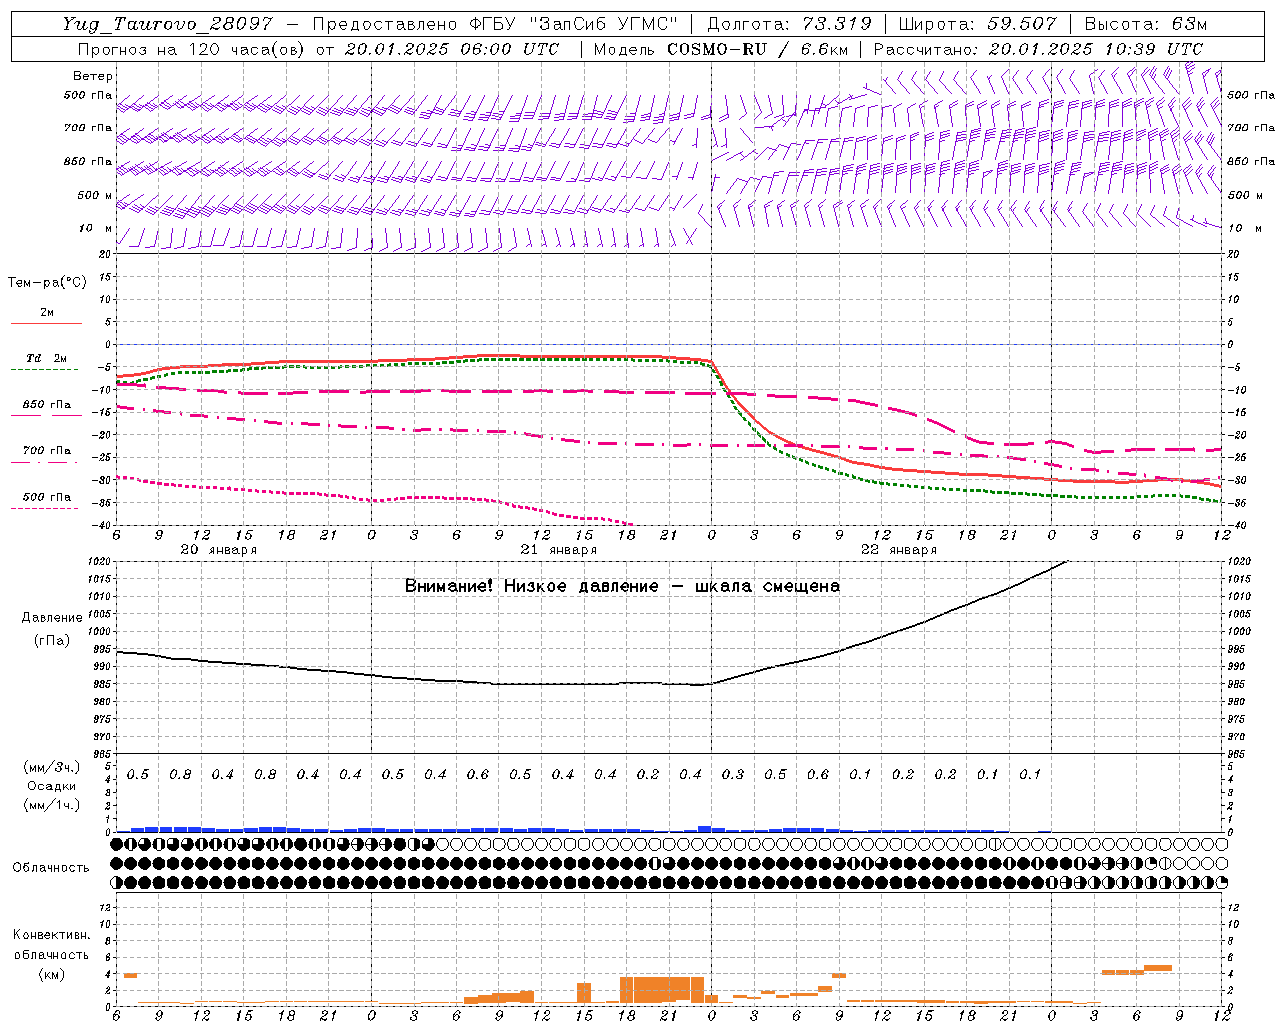Screen dimensions: 1280x1024
Task: Click the "Облачность" cloud cover label
Action: click(x=51, y=867)
